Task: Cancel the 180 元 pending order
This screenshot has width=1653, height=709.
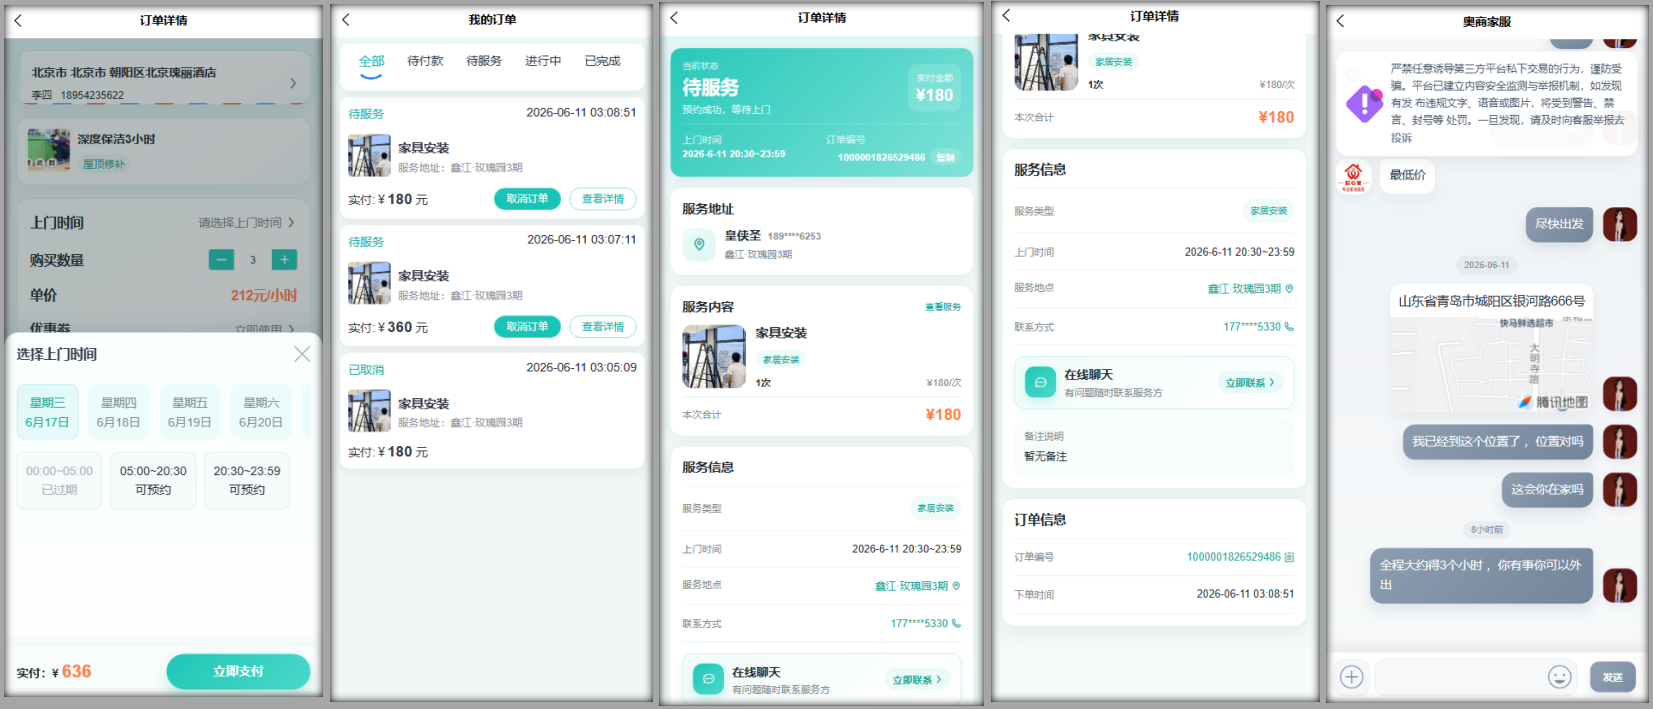Action: 527,199
